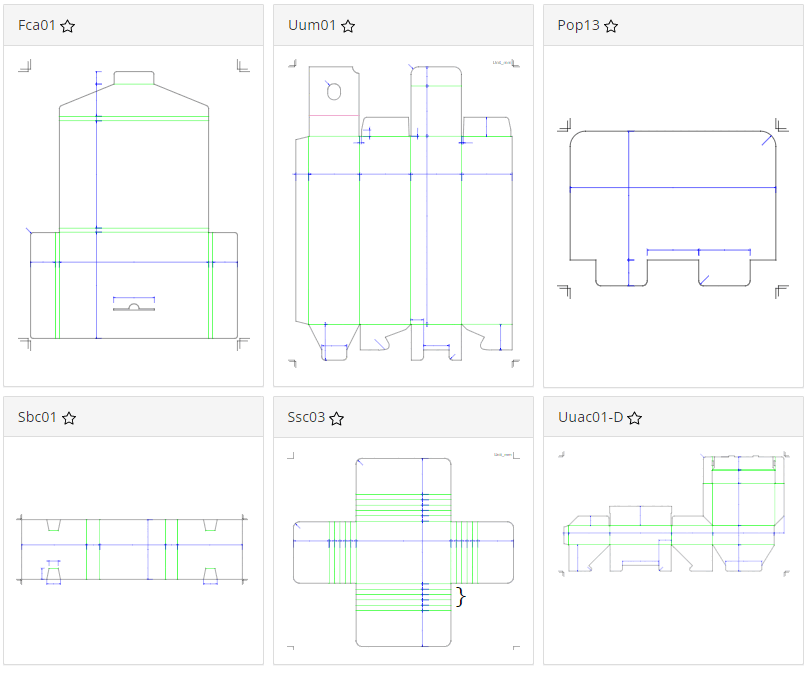Favorite the Sbc01 design via star

(x=69, y=418)
